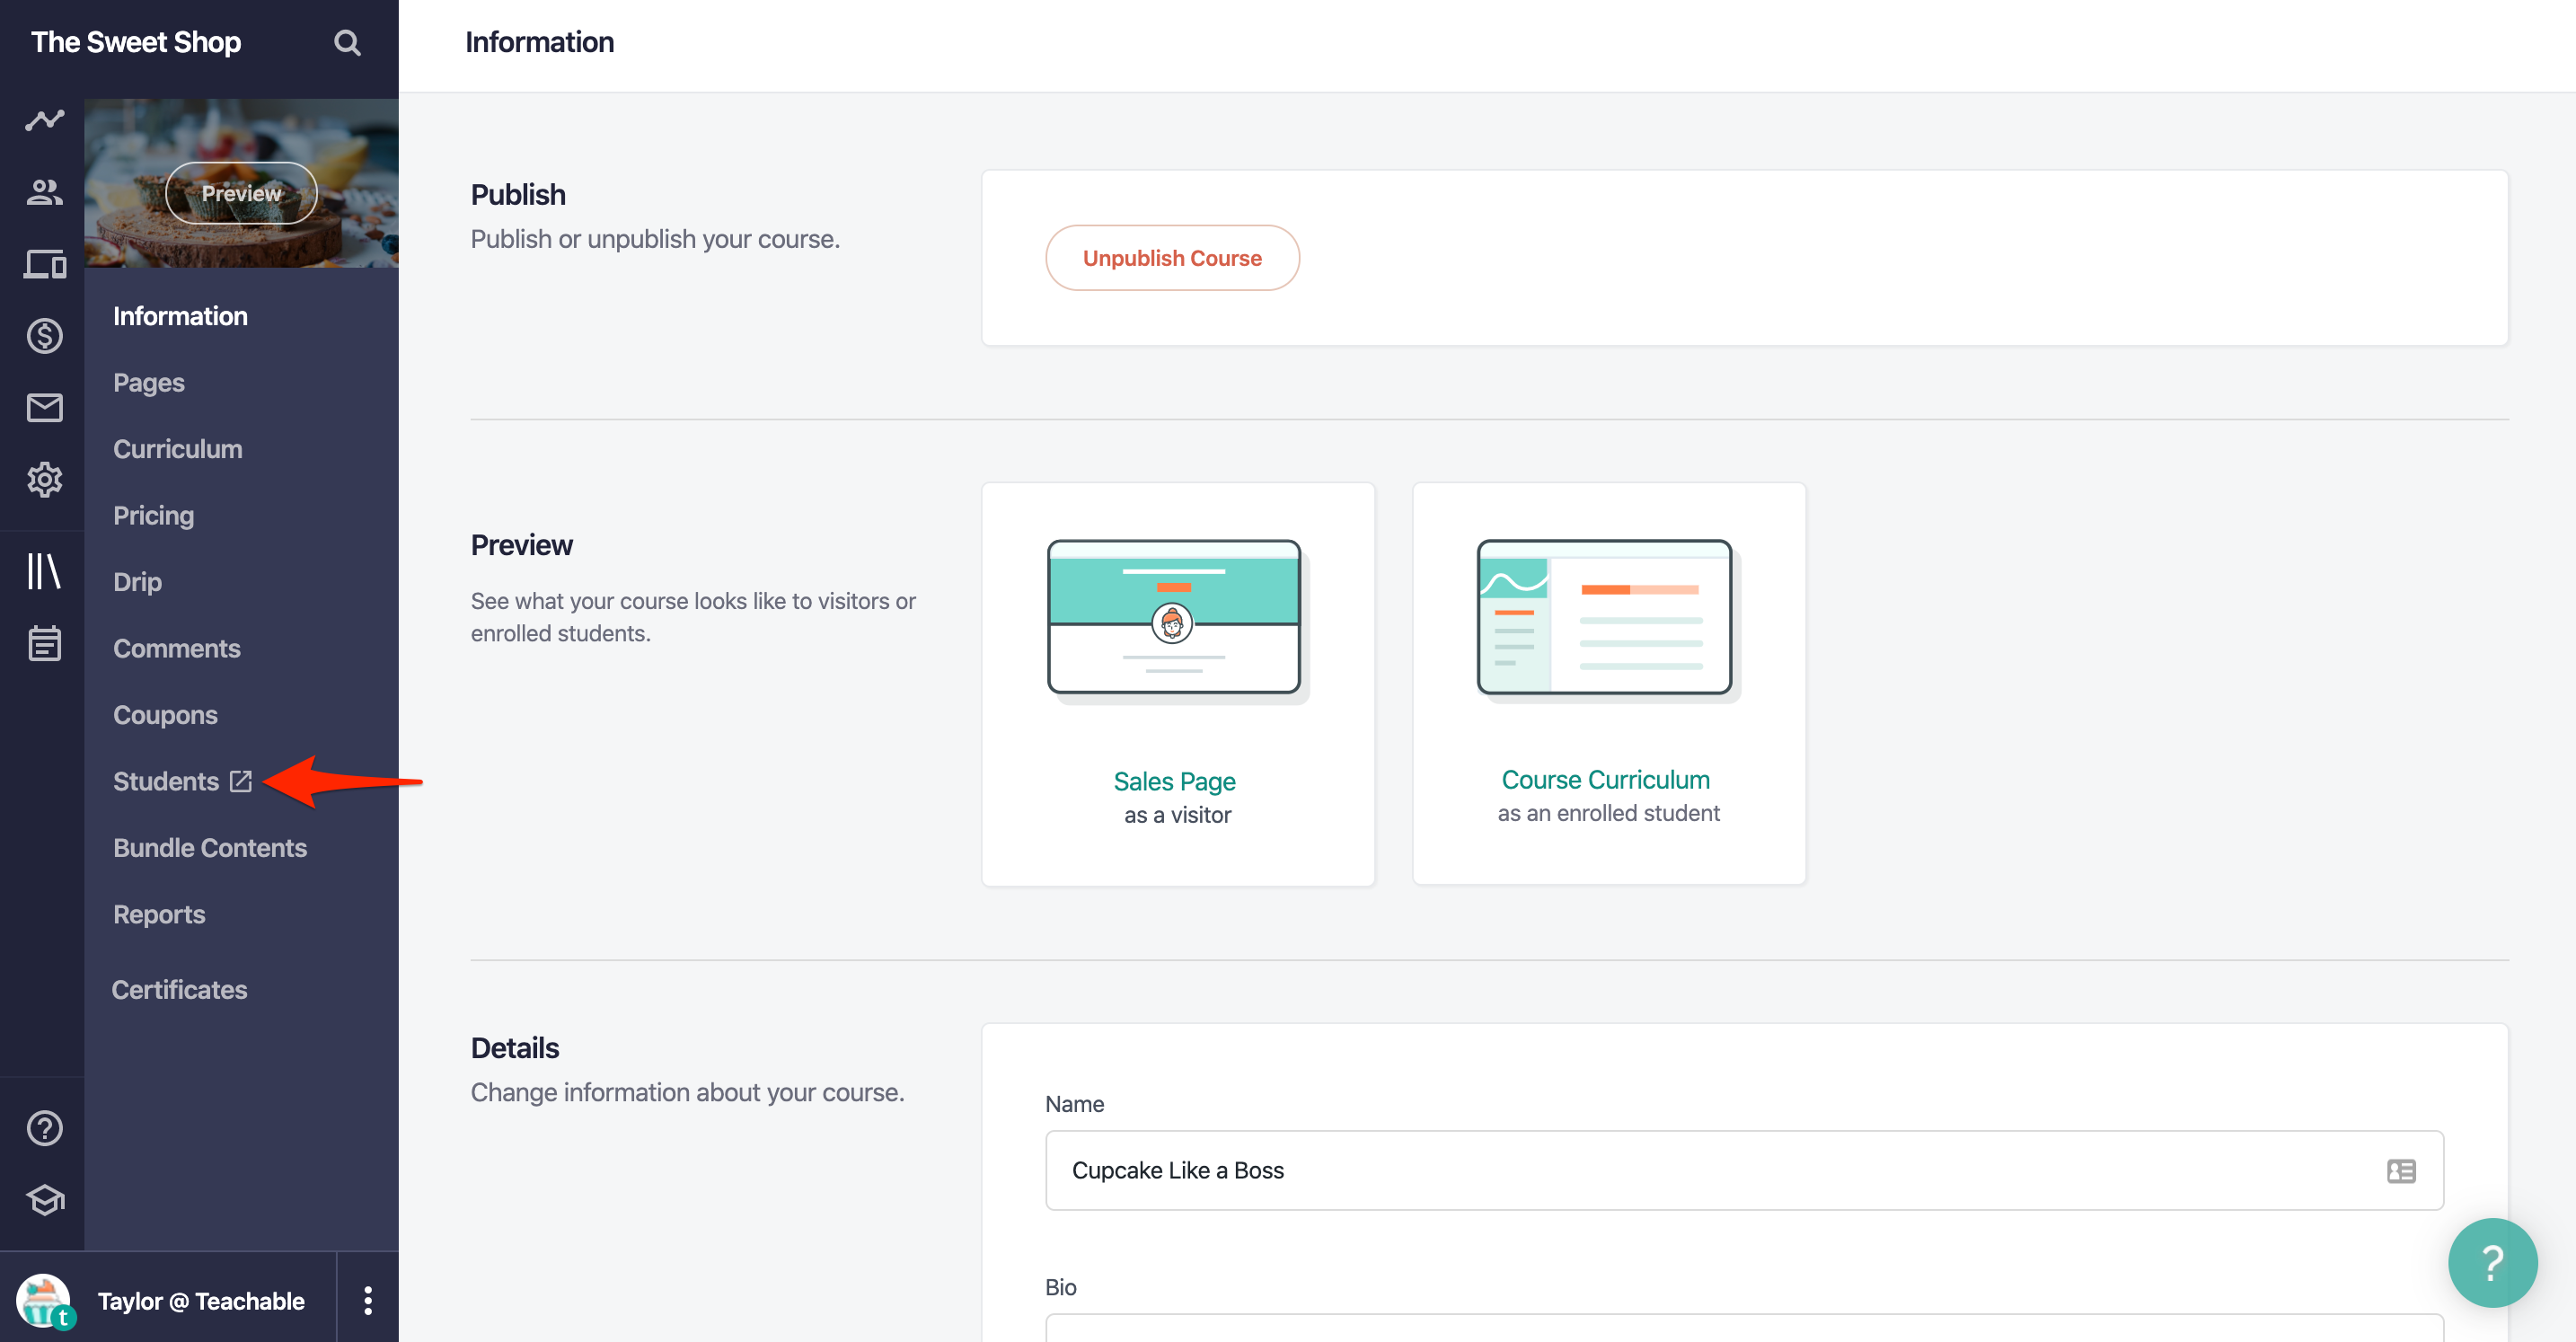This screenshot has width=2576, height=1342.
Task: Click the Preview button on course image
Action: (241, 193)
